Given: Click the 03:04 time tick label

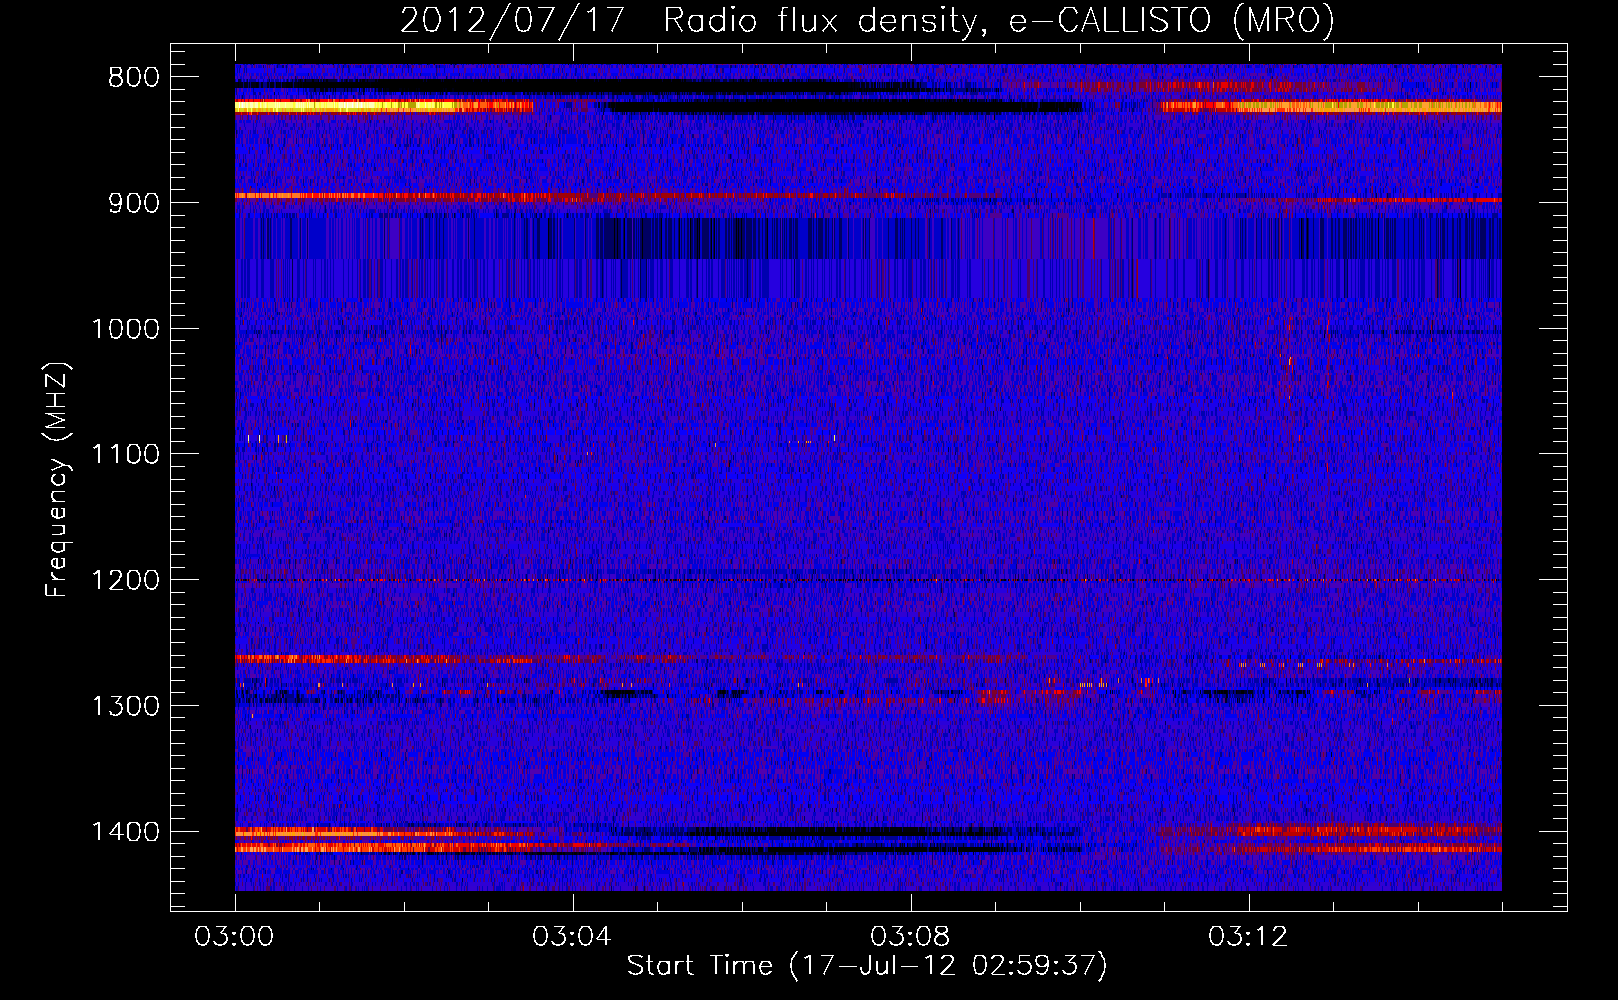Looking at the screenshot, I should coord(572,937).
